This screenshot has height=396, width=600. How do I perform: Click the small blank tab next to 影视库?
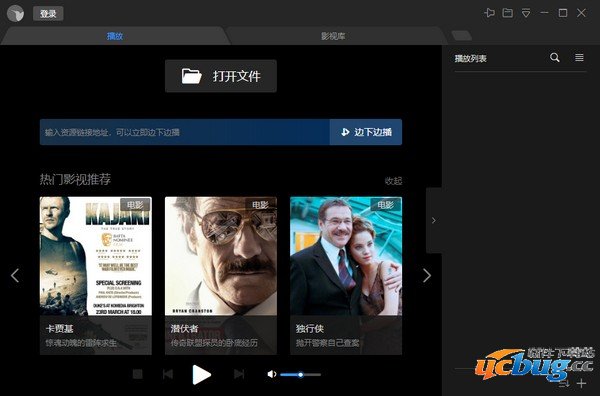tap(461, 36)
